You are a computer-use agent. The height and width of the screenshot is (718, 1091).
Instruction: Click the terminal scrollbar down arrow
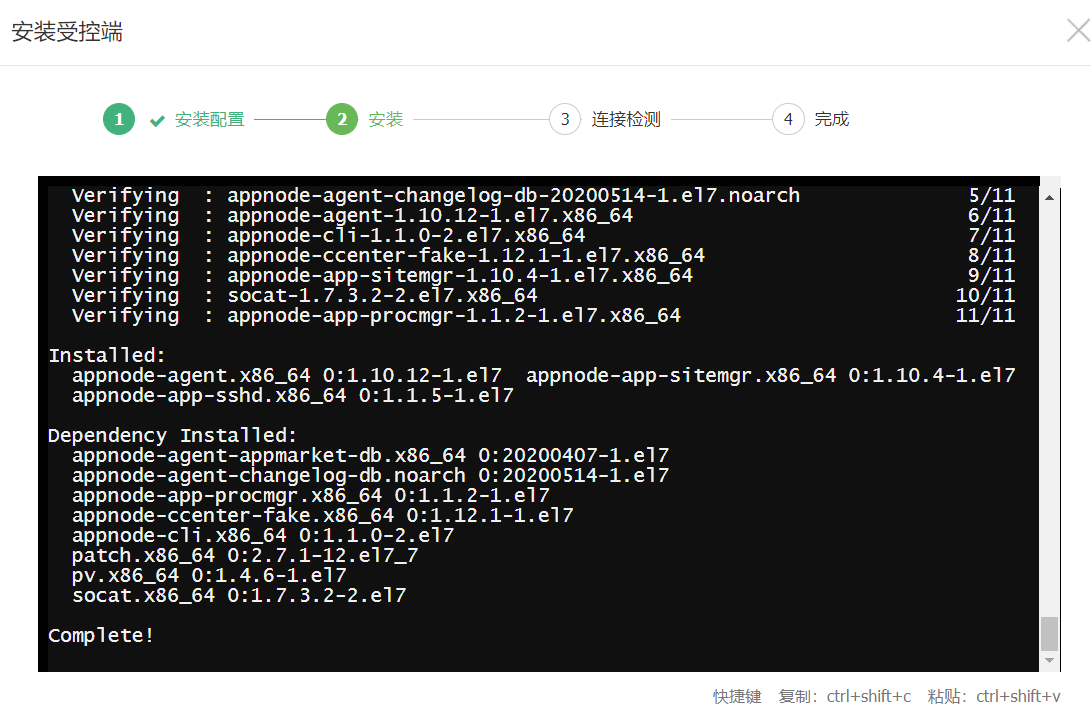coord(1049,661)
